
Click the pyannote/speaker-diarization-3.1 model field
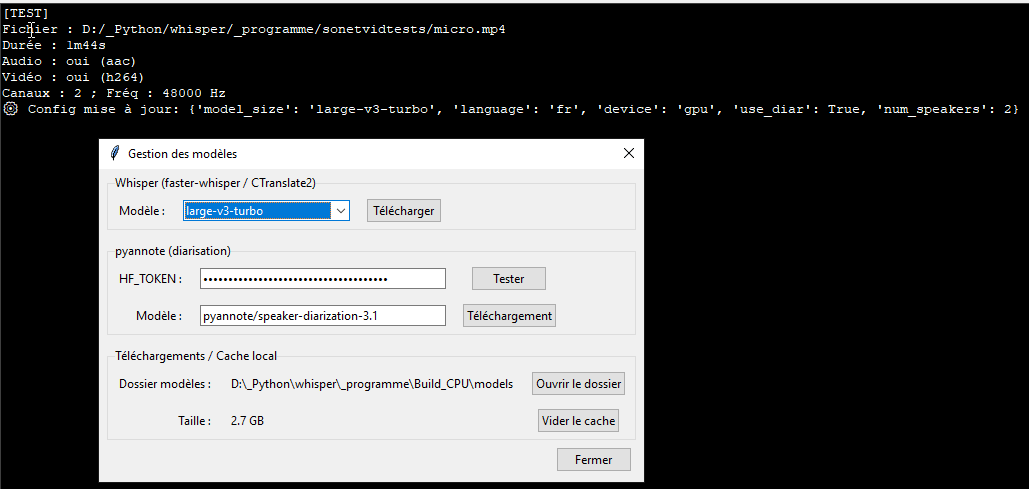322,316
